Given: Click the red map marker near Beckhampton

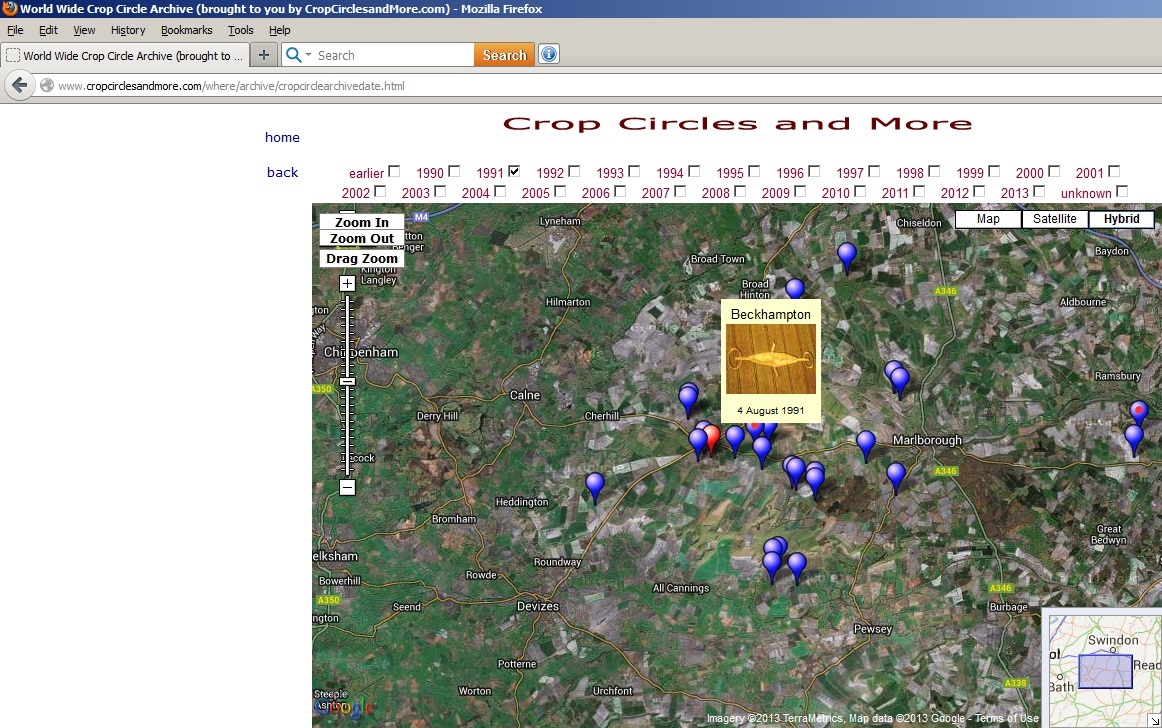Looking at the screenshot, I should [x=710, y=437].
